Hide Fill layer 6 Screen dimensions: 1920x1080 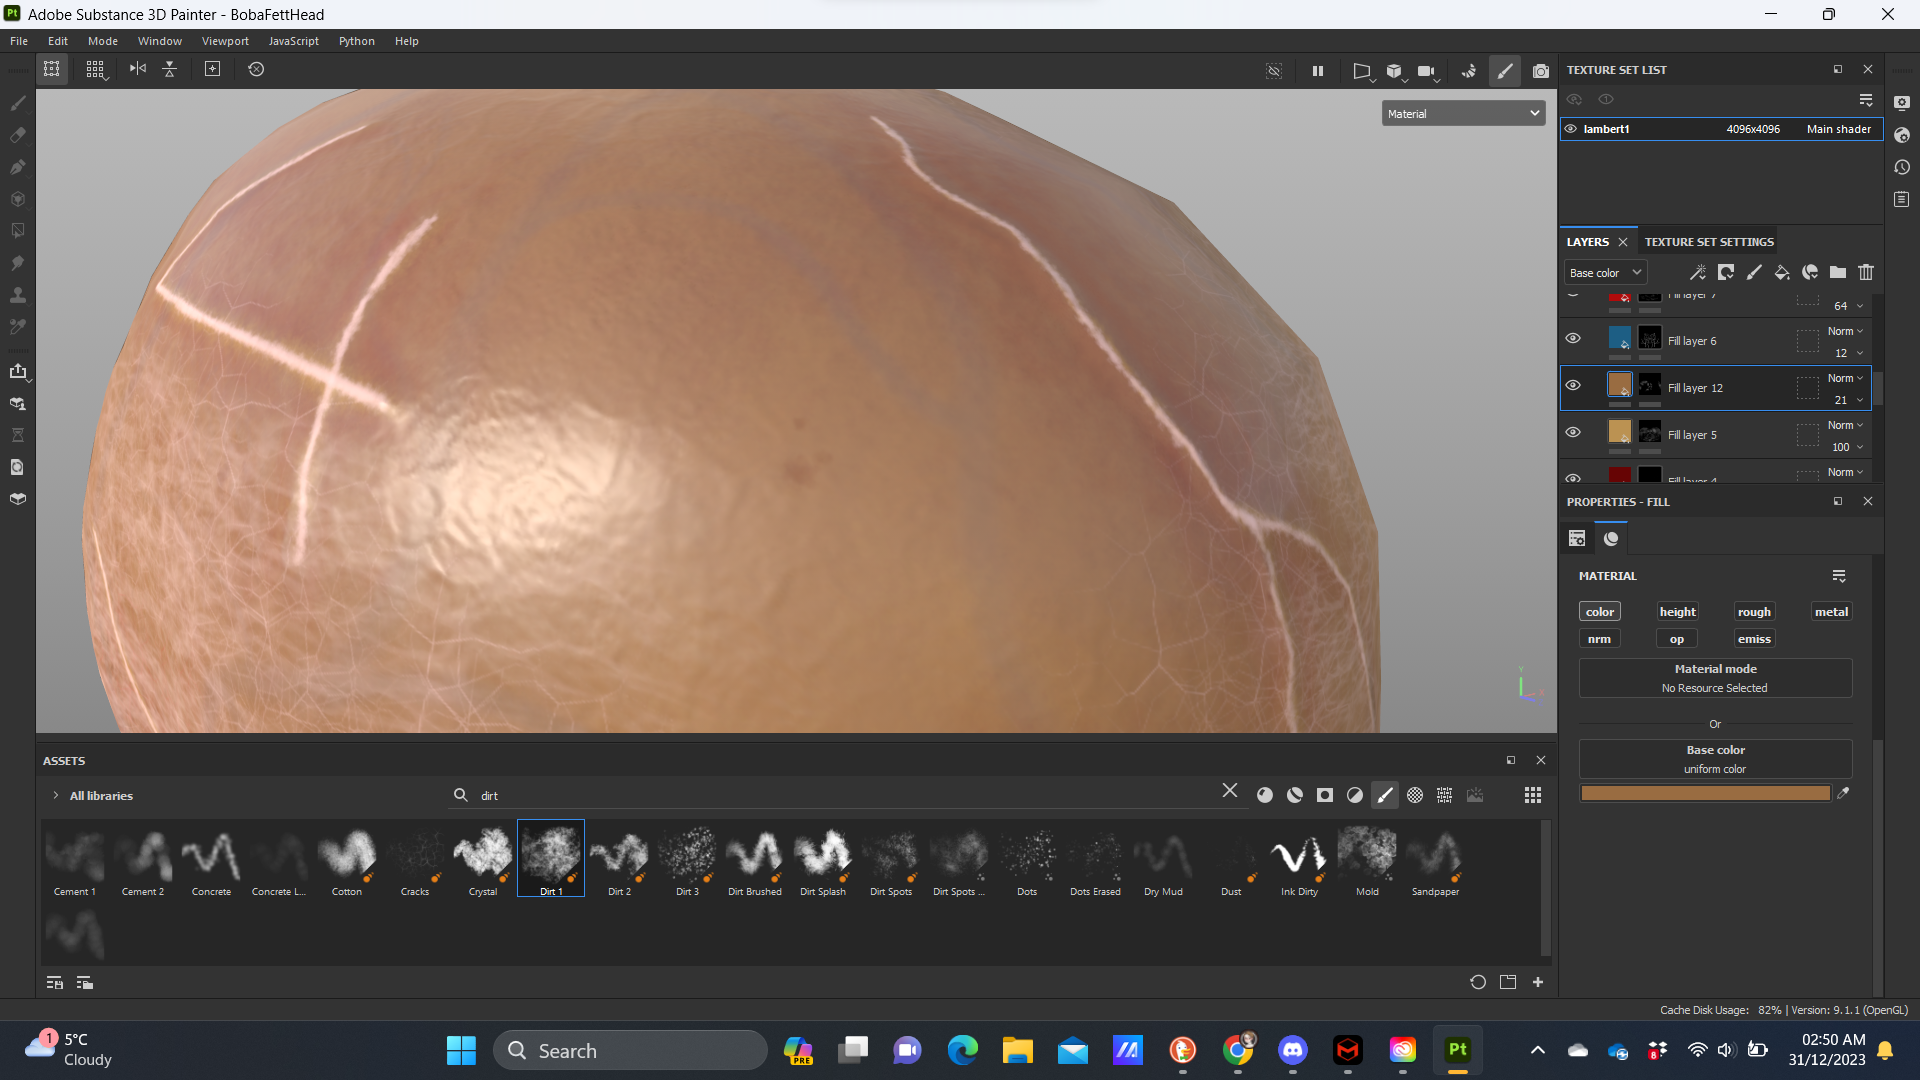pyautogui.click(x=1573, y=338)
